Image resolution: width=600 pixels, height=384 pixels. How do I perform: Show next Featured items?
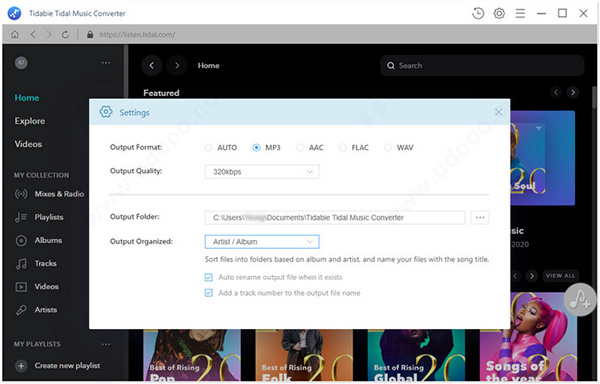[x=573, y=92]
